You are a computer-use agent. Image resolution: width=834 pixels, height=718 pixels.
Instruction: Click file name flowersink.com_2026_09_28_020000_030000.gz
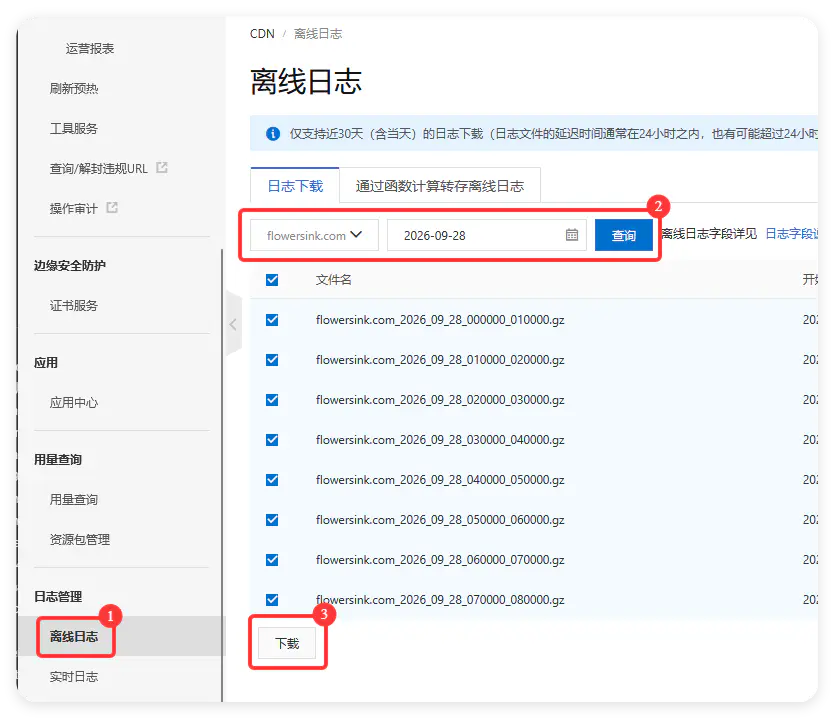coord(440,400)
